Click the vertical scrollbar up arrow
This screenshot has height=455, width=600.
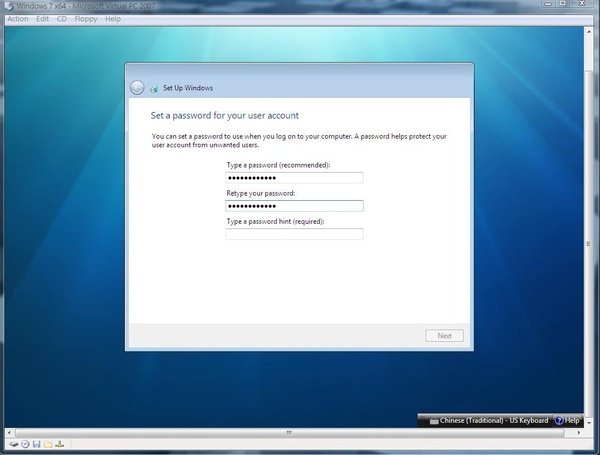pos(589,32)
